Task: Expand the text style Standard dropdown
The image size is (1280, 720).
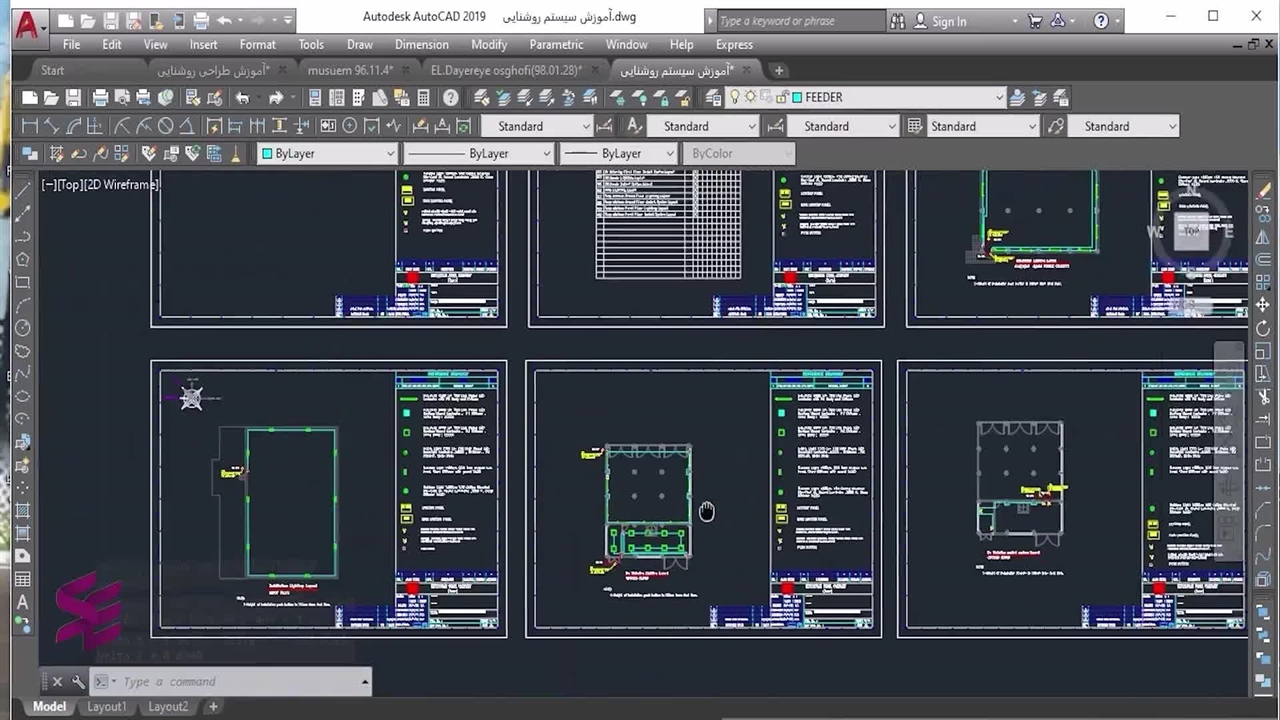Action: pyautogui.click(x=585, y=127)
